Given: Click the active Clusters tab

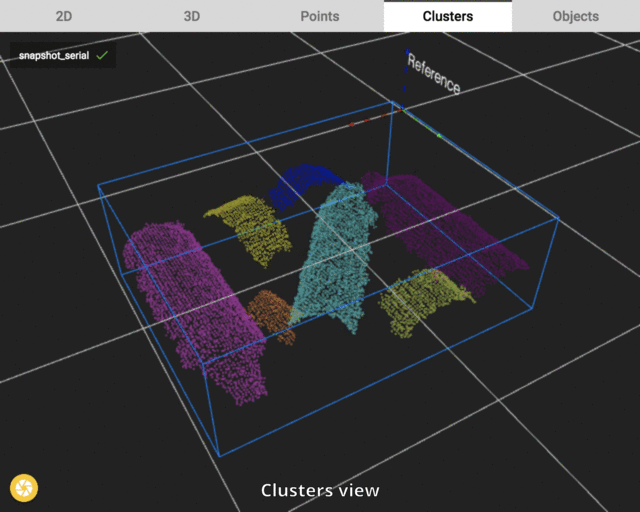Looking at the screenshot, I should [448, 16].
